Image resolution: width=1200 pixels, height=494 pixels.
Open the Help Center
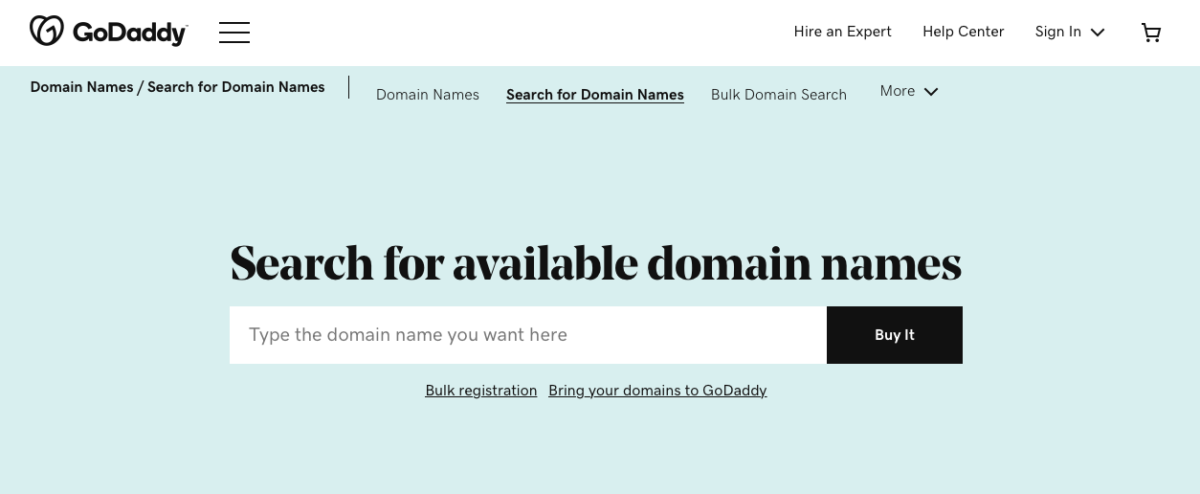963,32
